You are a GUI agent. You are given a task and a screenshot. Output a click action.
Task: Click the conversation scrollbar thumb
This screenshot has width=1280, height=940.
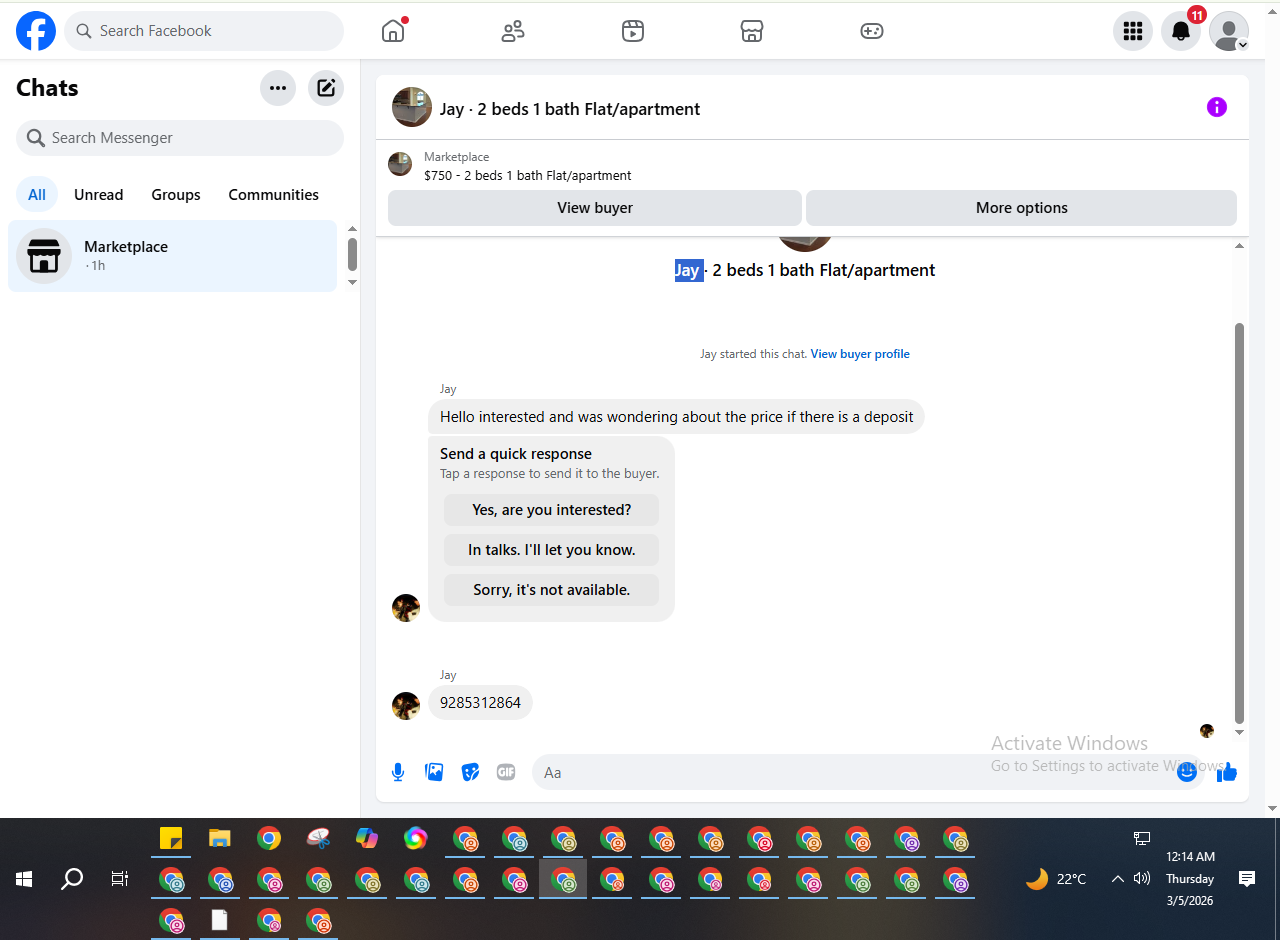point(1240,522)
